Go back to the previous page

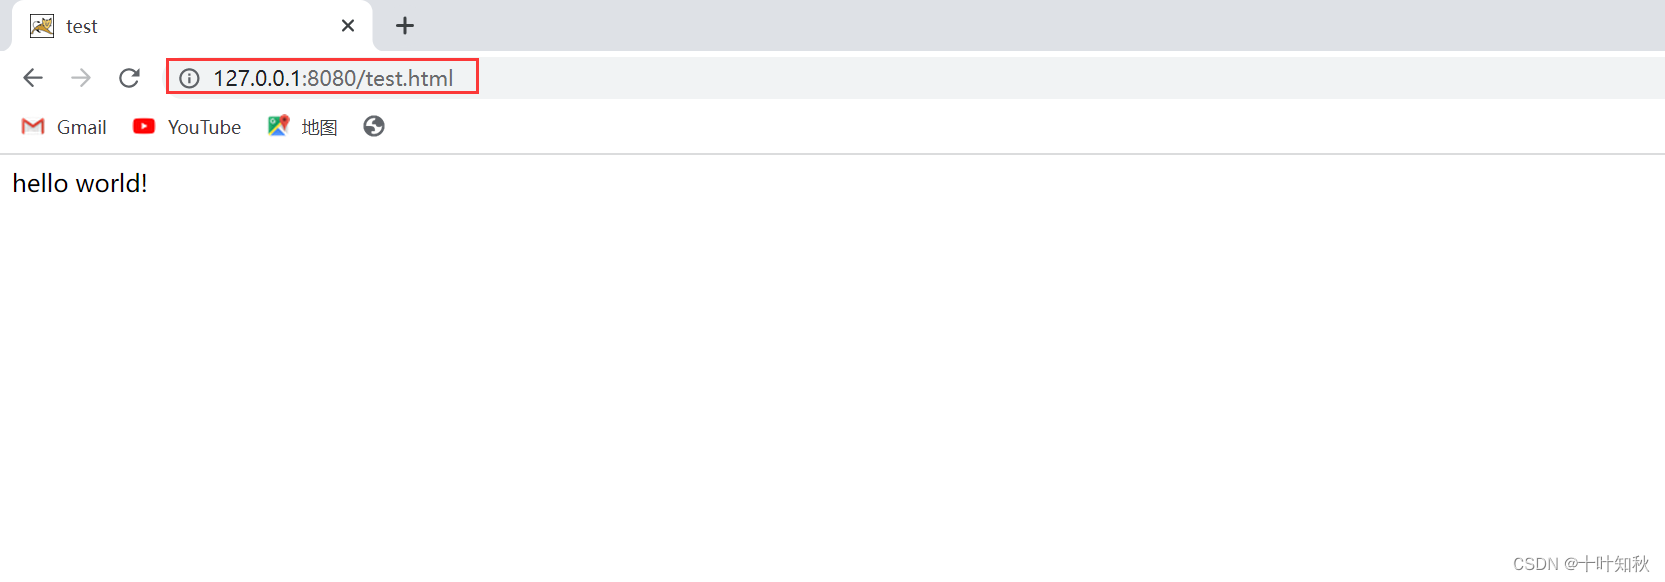tap(33, 78)
